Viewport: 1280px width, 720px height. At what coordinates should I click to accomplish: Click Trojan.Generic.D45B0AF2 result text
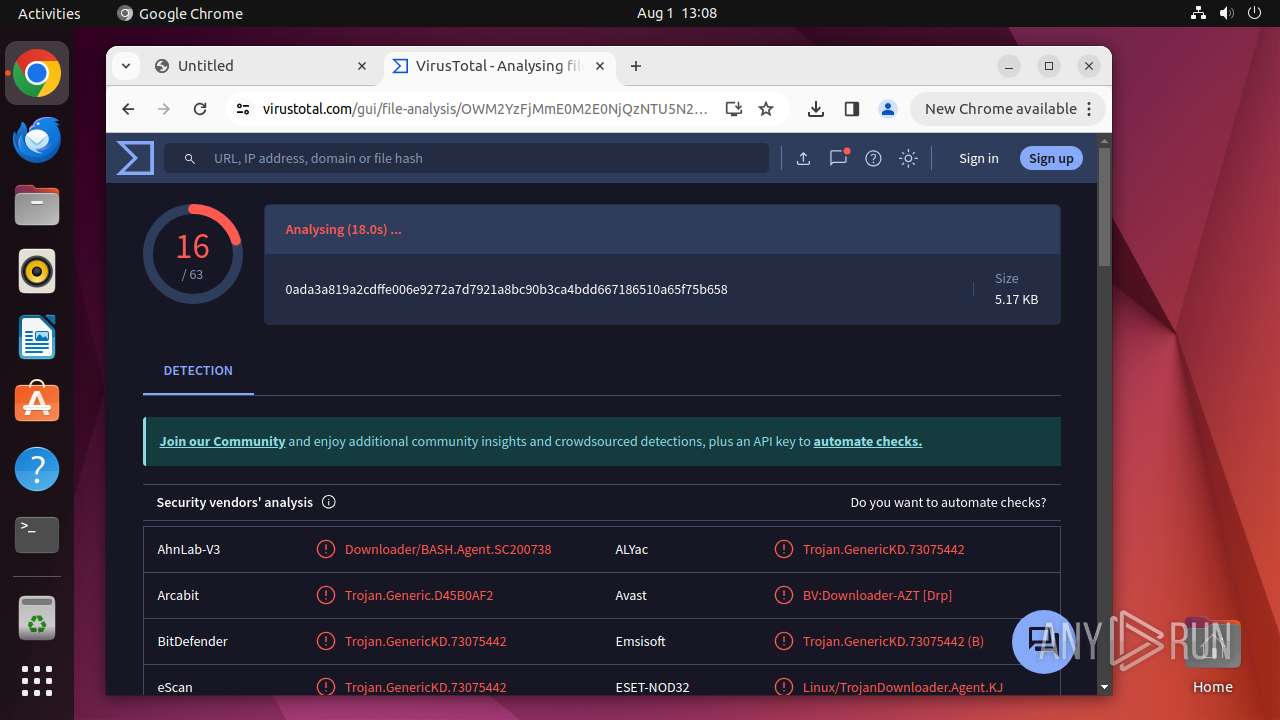click(419, 595)
